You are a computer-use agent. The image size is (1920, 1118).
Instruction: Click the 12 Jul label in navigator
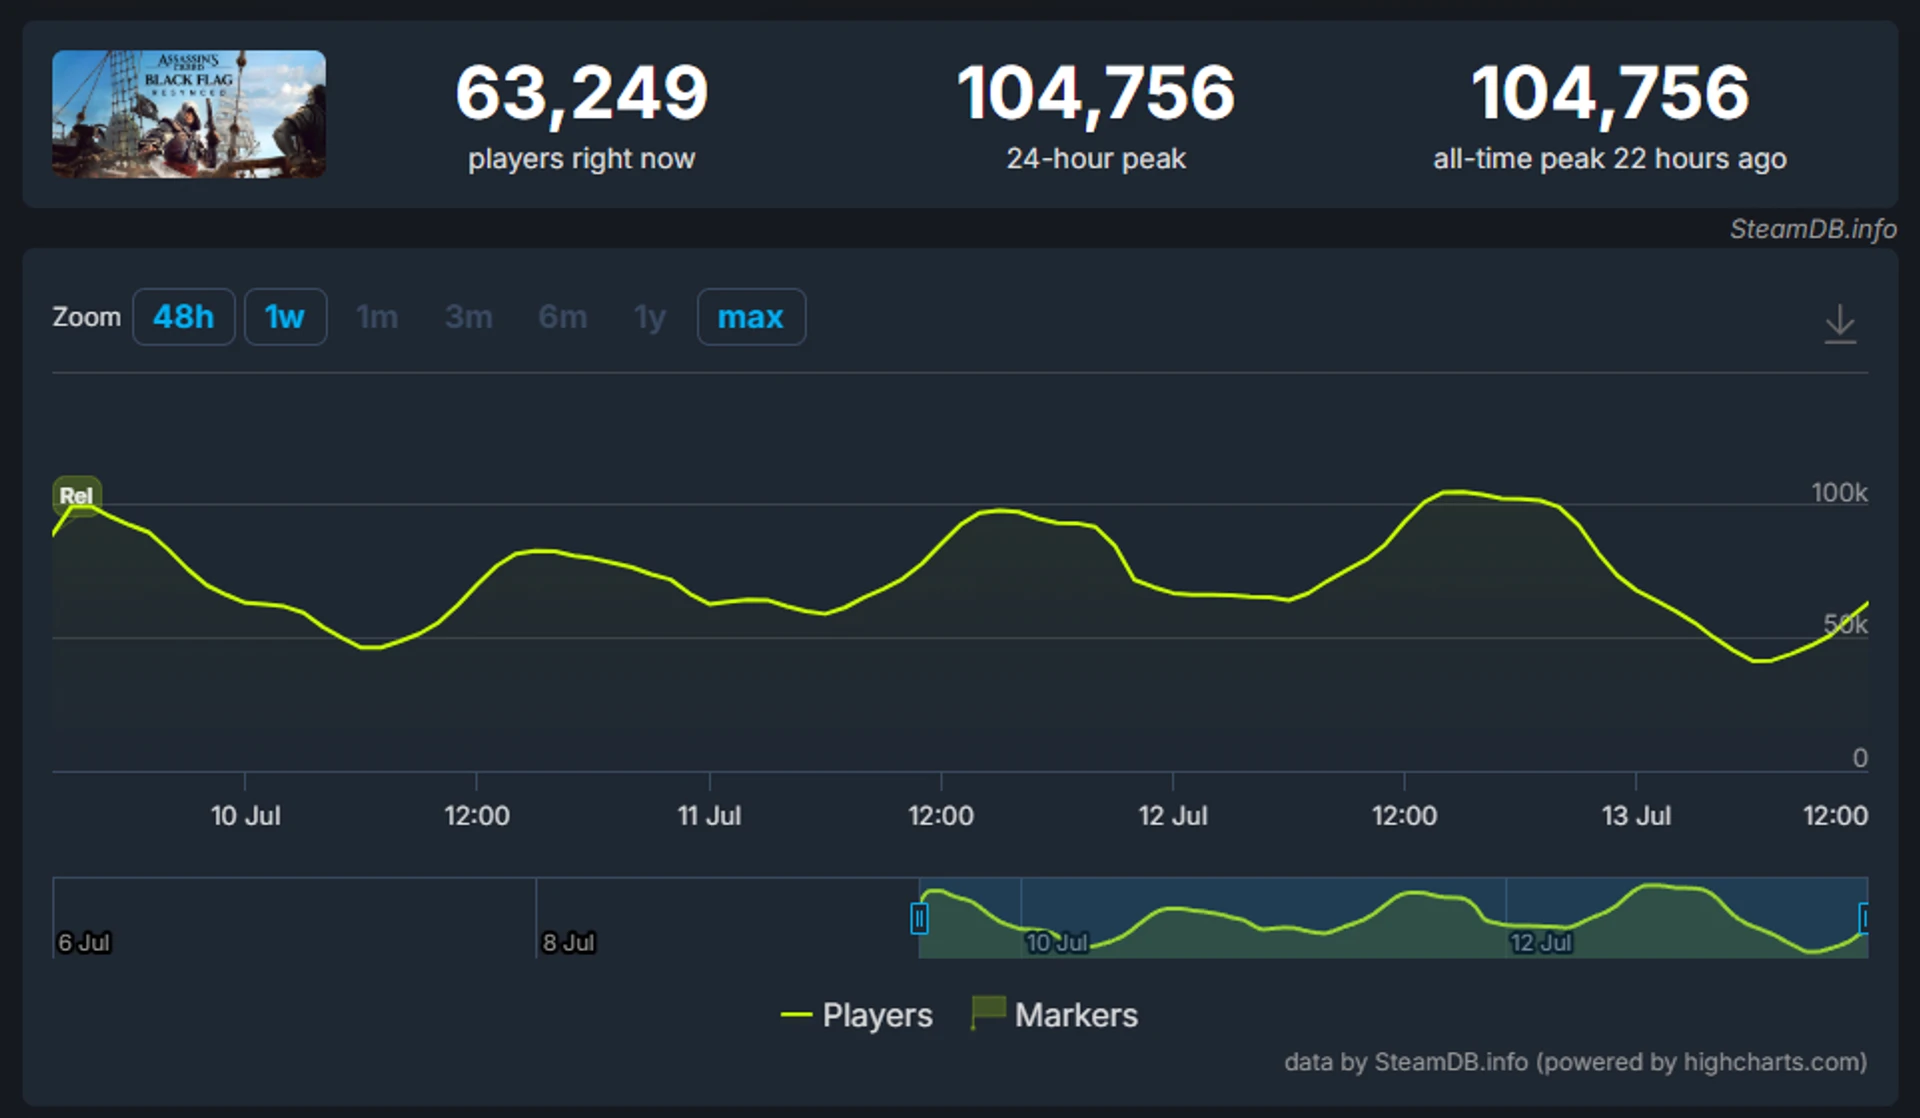[1540, 942]
